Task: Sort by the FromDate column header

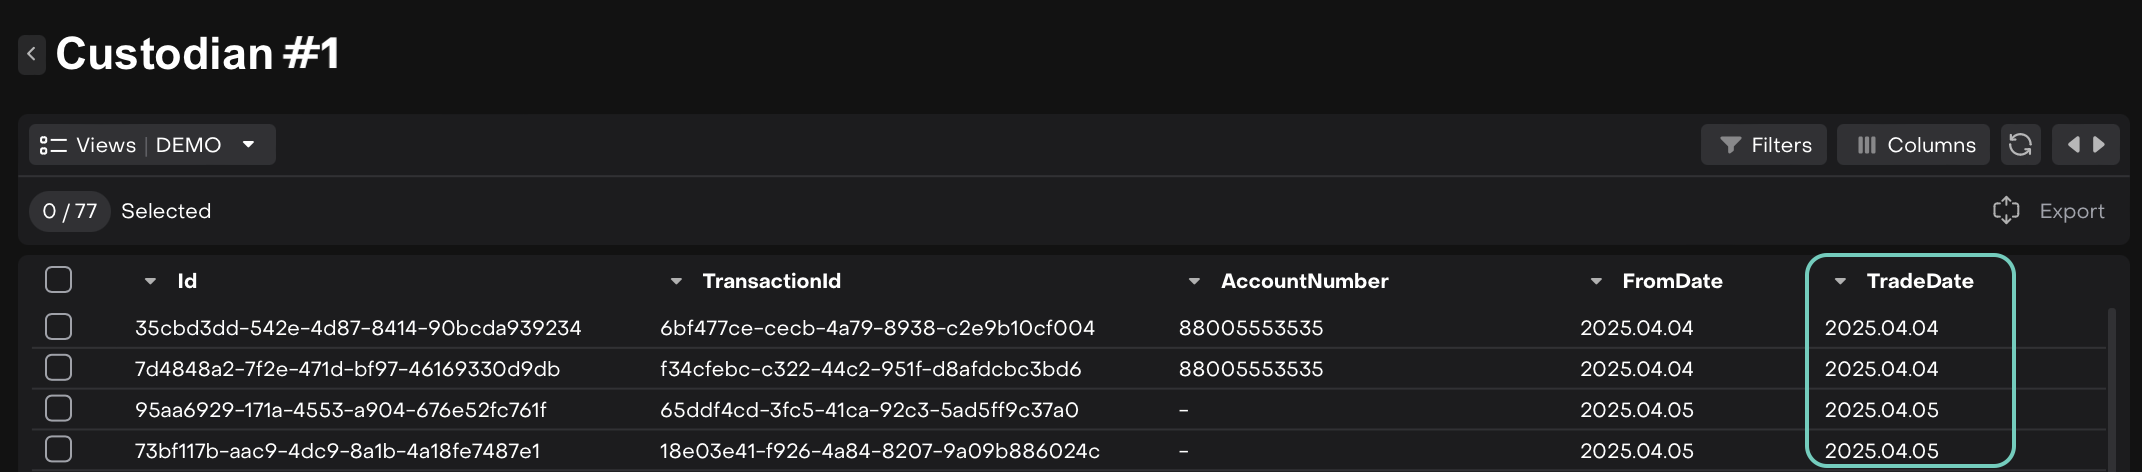Action: pyautogui.click(x=1672, y=281)
